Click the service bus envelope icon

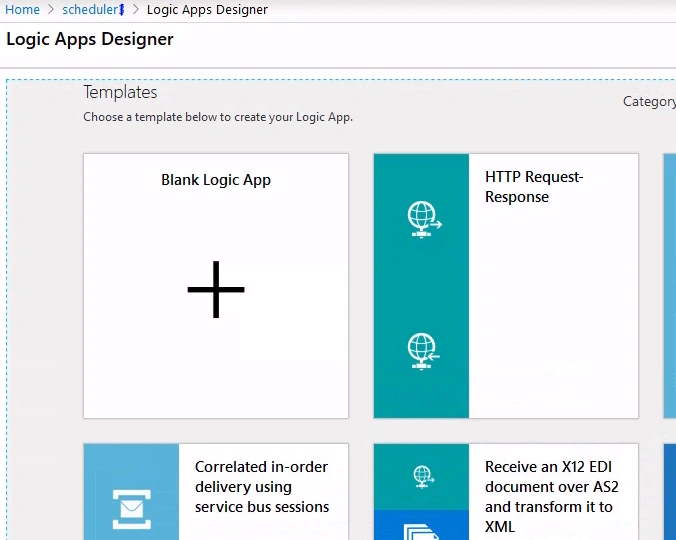point(131,509)
